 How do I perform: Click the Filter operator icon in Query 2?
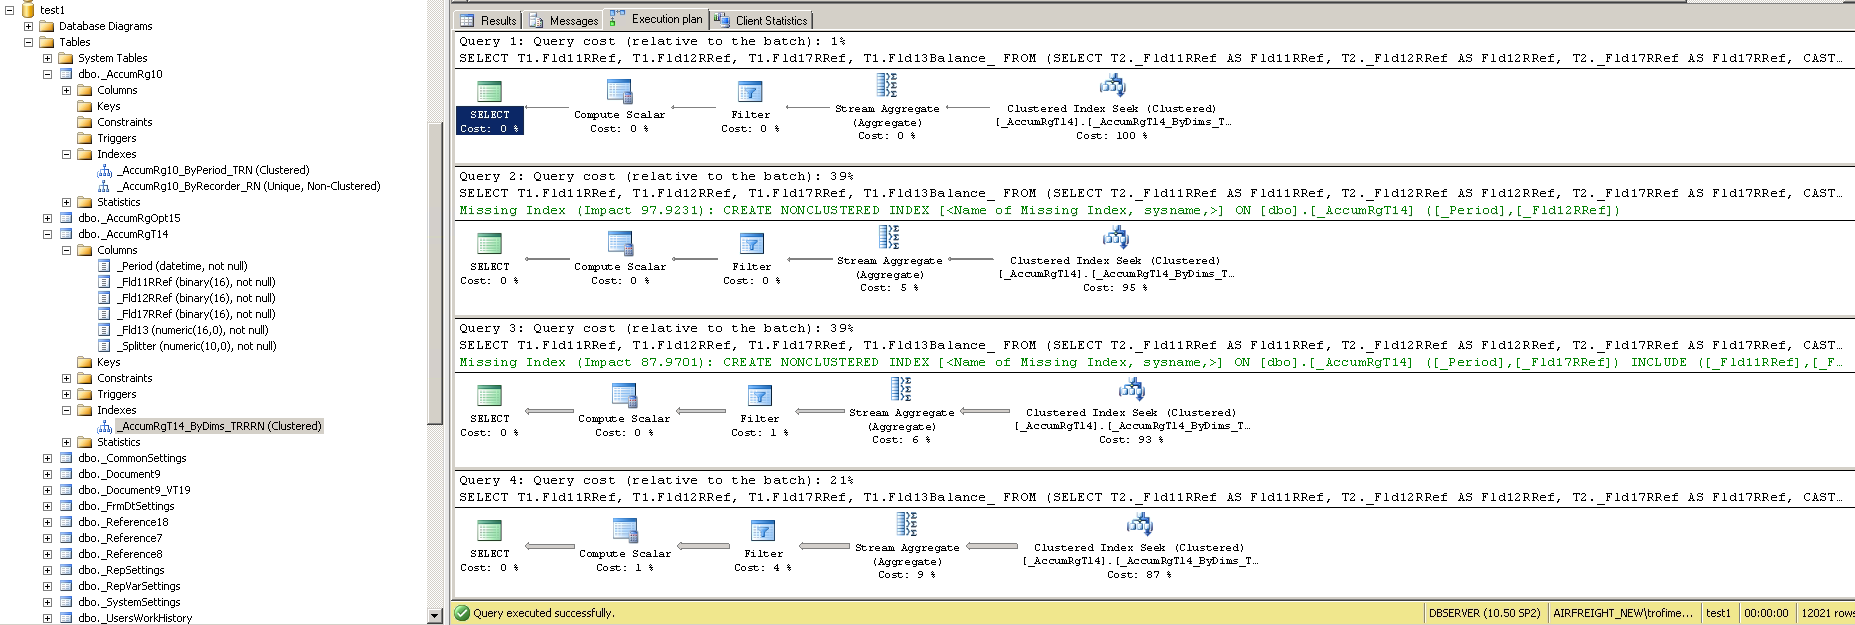751,244
